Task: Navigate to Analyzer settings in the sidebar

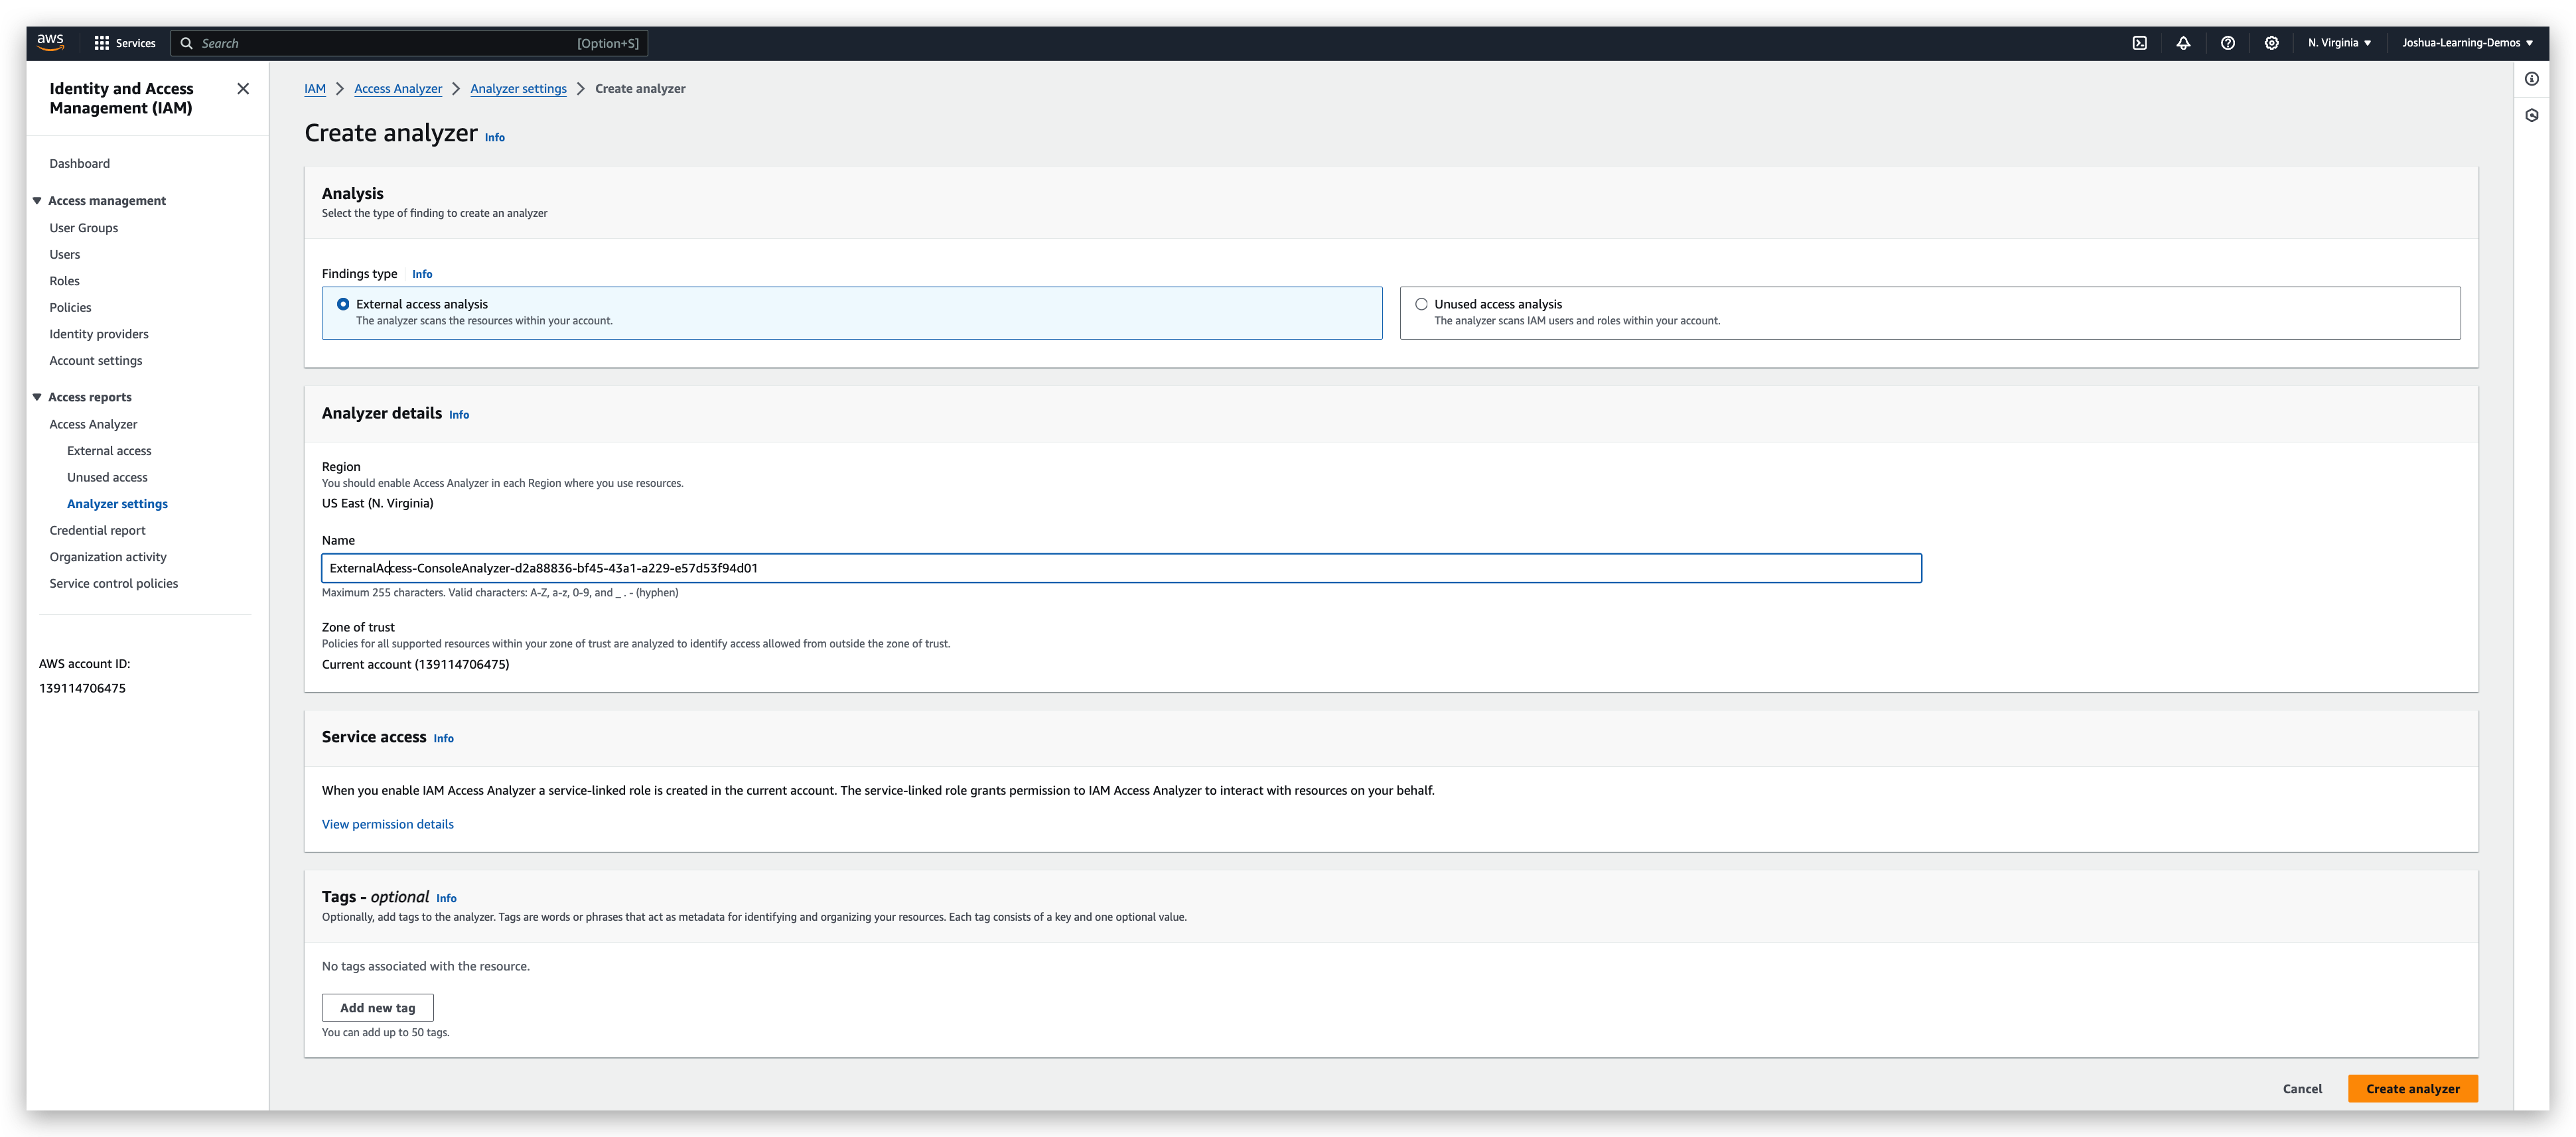Action: pyautogui.click(x=117, y=503)
